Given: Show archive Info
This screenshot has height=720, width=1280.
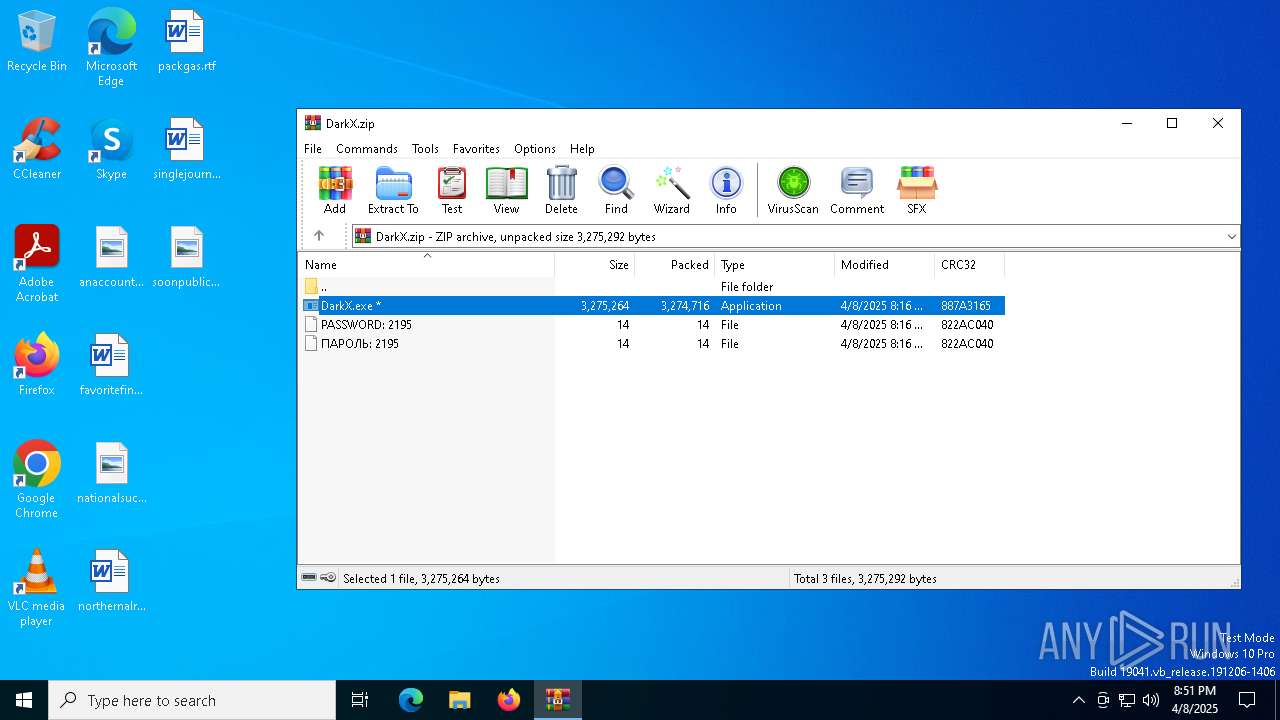Looking at the screenshot, I should 726,190.
